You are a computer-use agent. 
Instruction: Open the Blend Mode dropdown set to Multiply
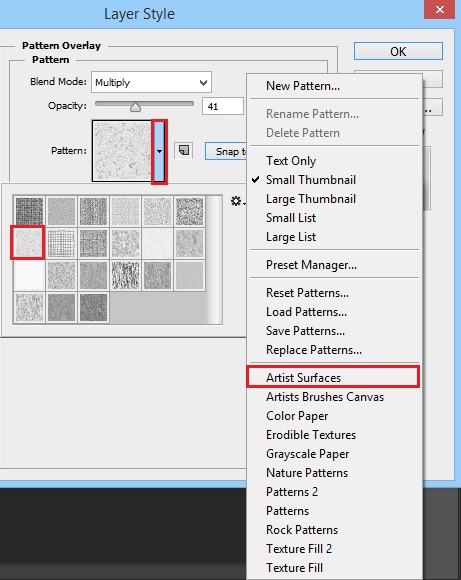(151, 82)
